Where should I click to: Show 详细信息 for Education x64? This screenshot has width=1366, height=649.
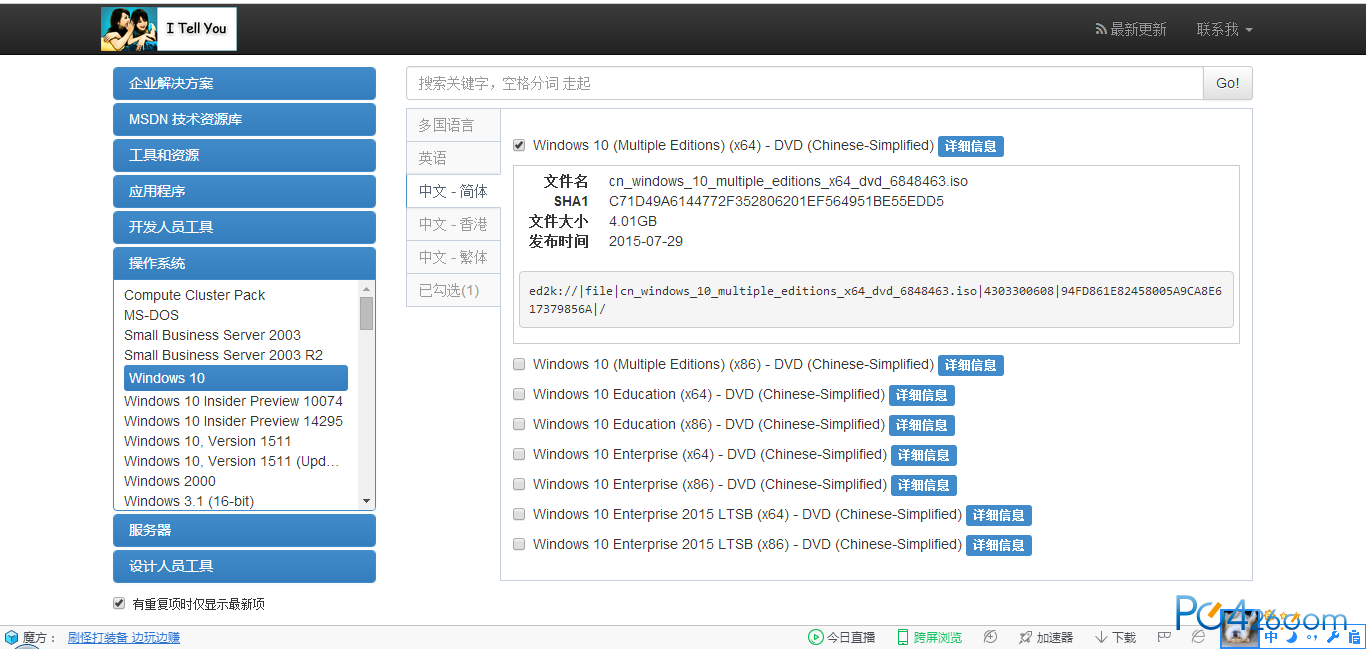point(922,395)
